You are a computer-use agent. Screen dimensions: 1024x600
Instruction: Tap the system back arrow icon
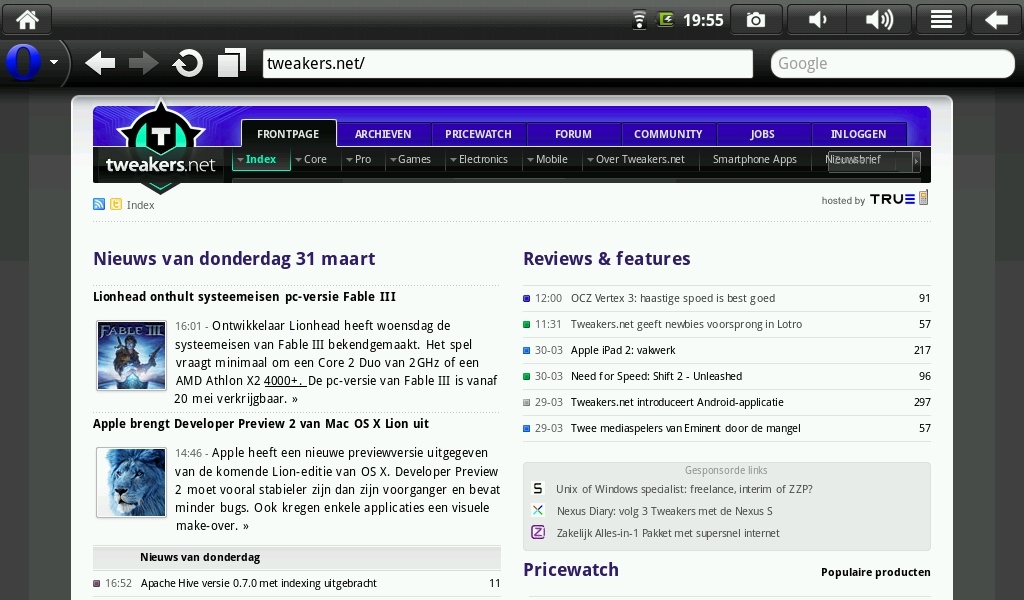coord(996,20)
